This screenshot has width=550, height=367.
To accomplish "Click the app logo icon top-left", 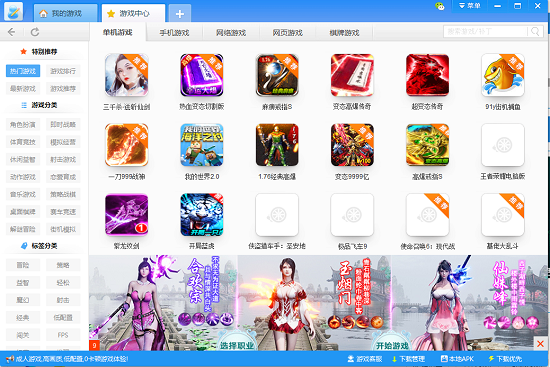I will [14, 11].
